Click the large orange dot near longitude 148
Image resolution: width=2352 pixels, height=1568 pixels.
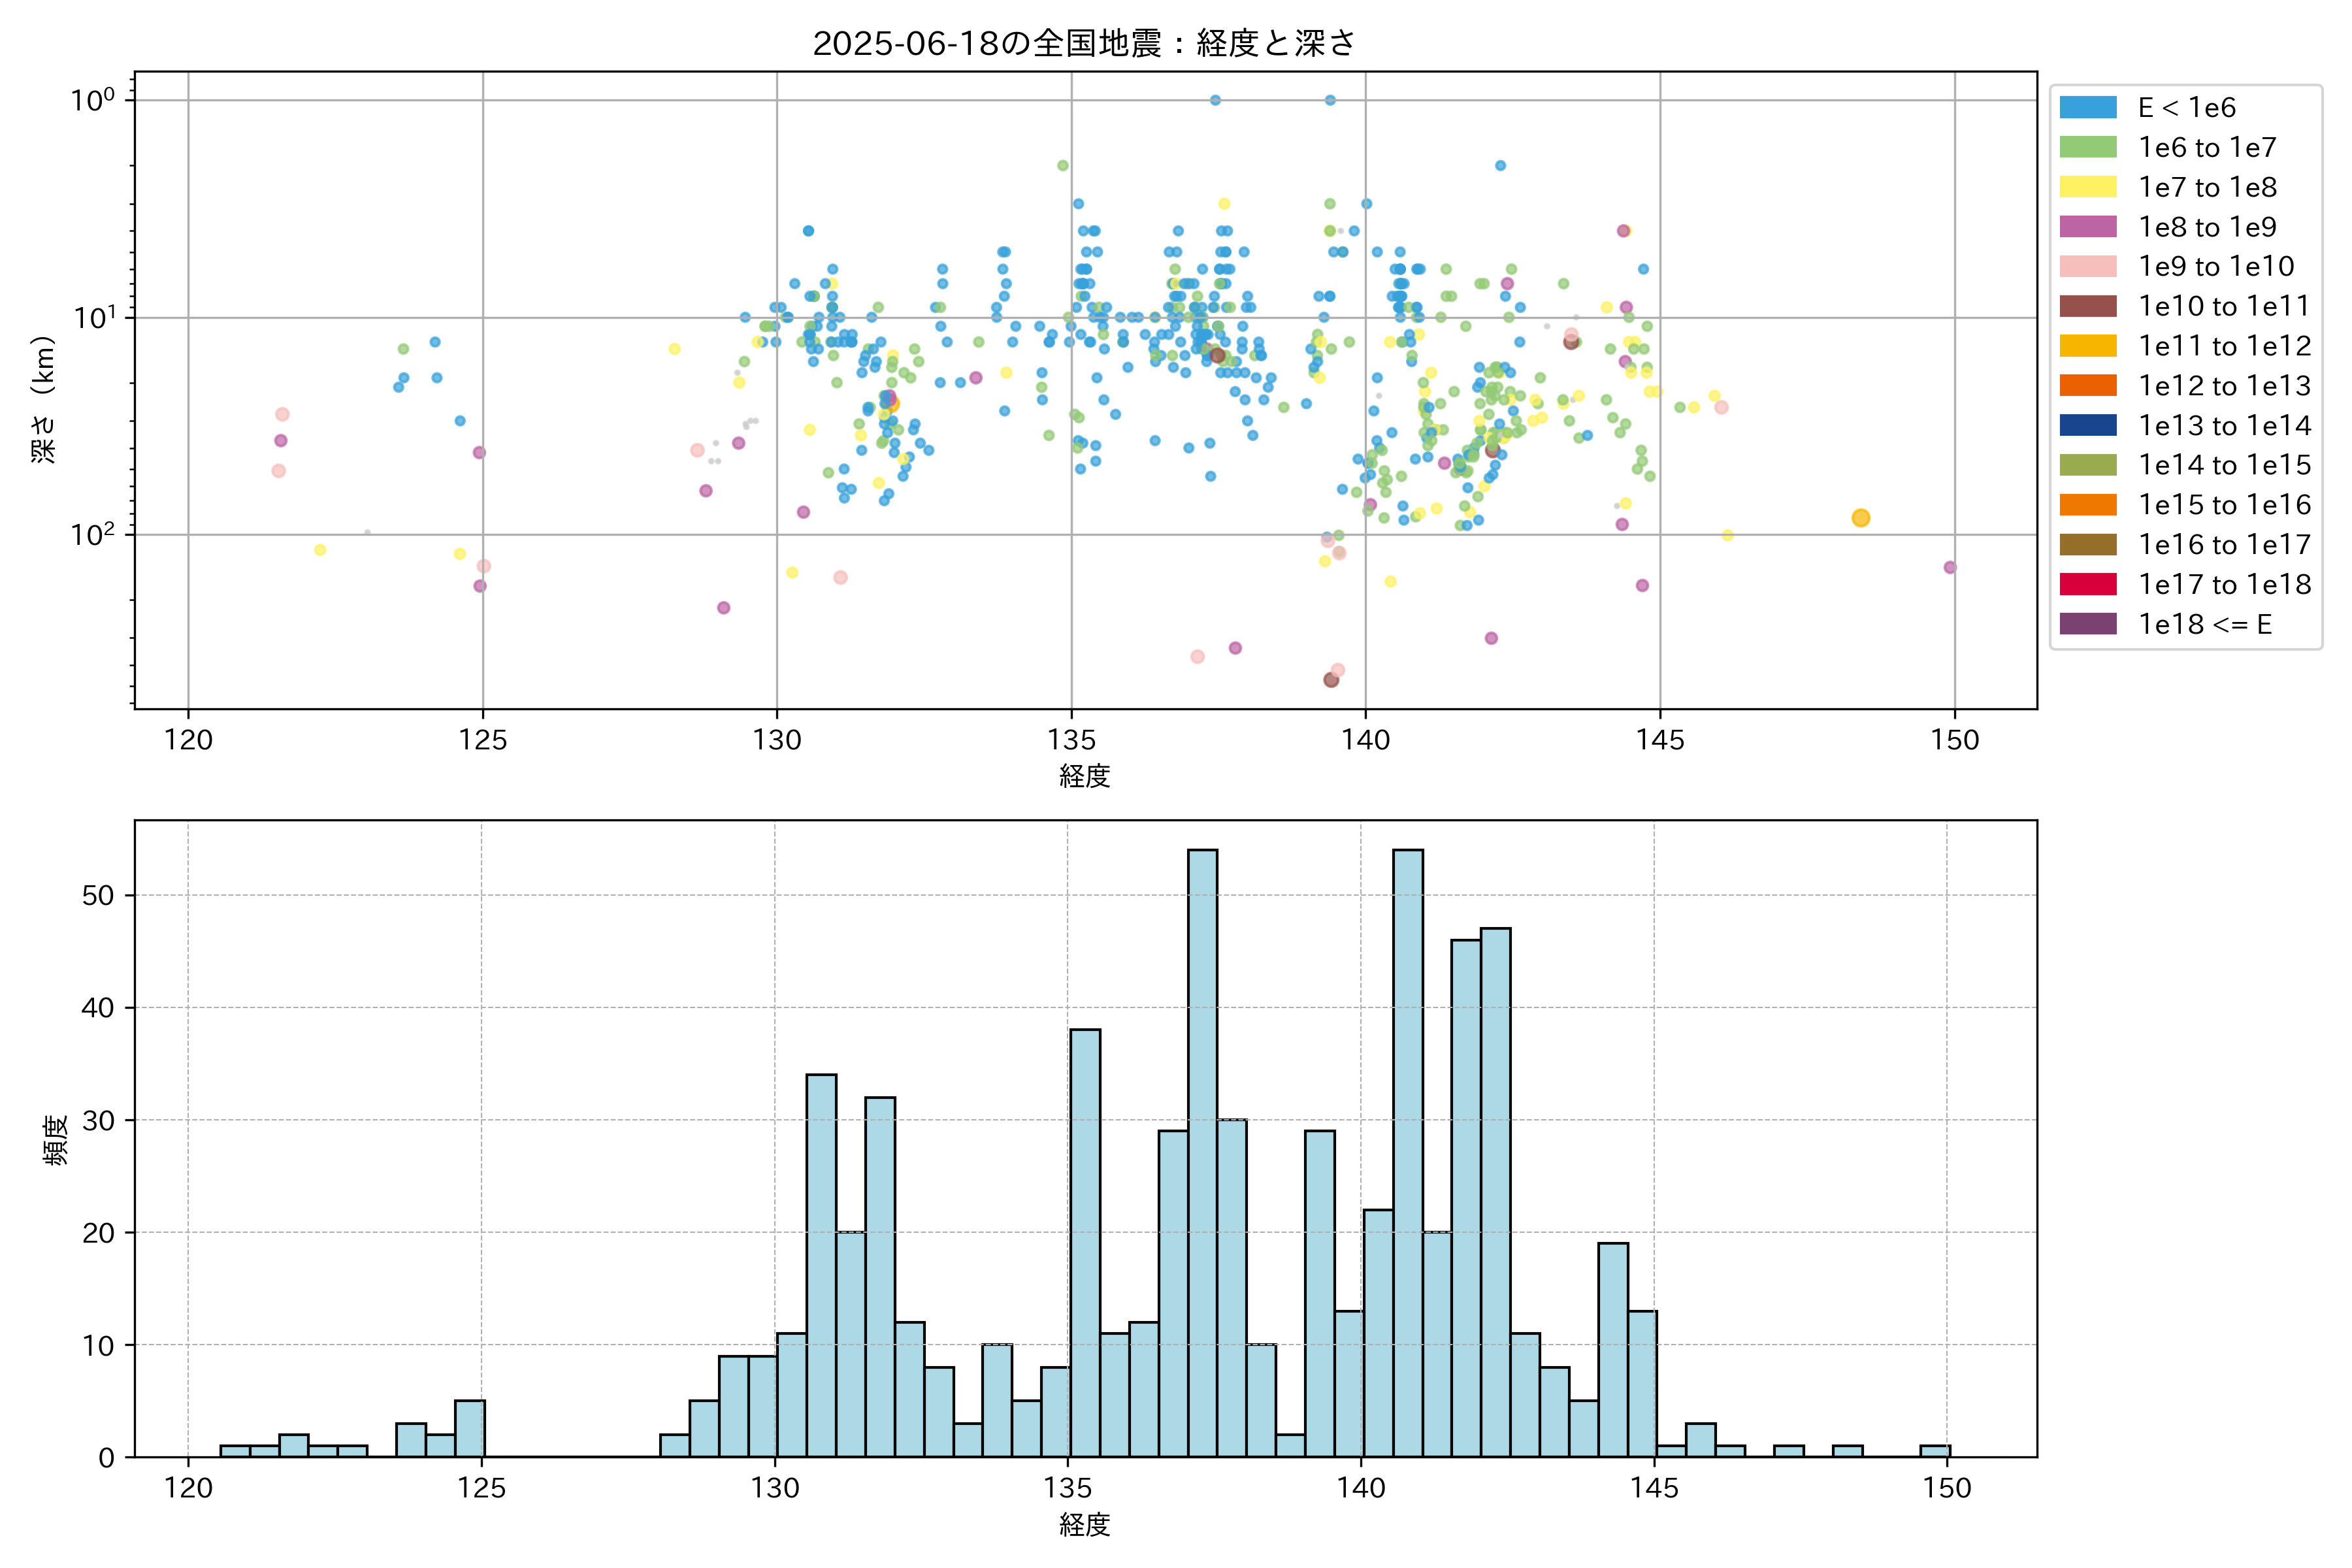click(1860, 518)
